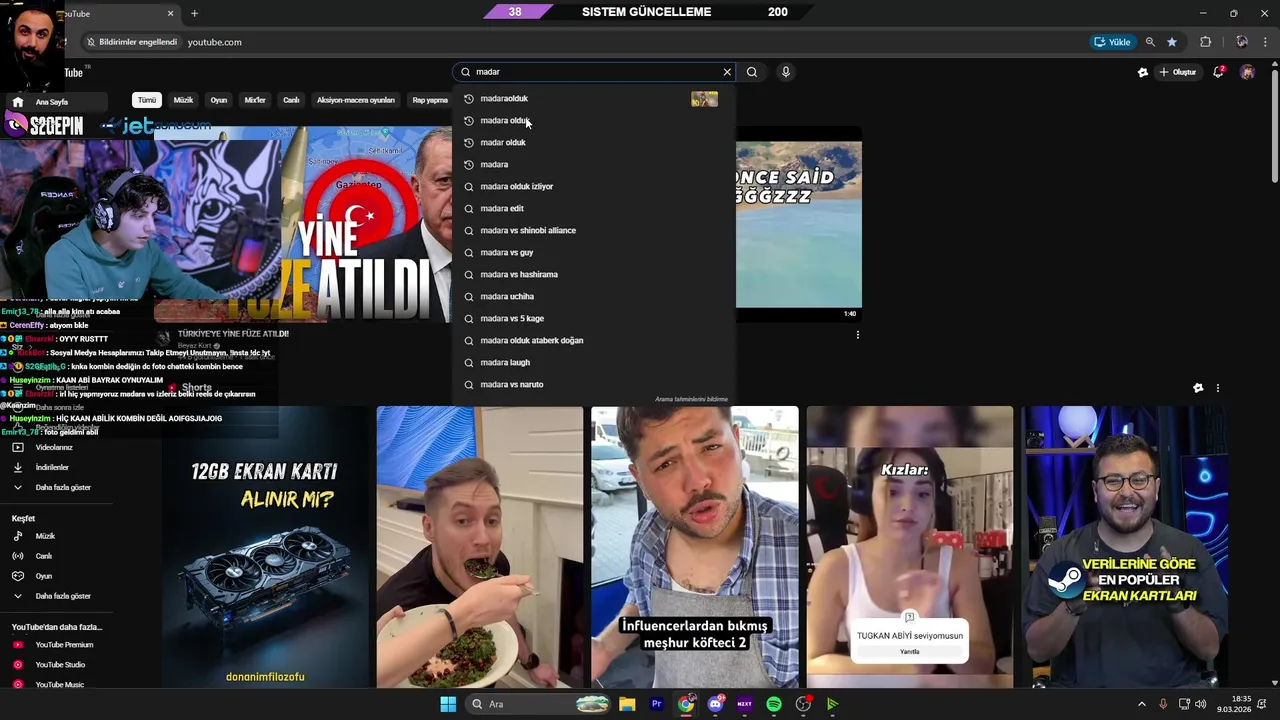
Task: Select suggestion "madara vs guy"
Action: tap(594, 252)
